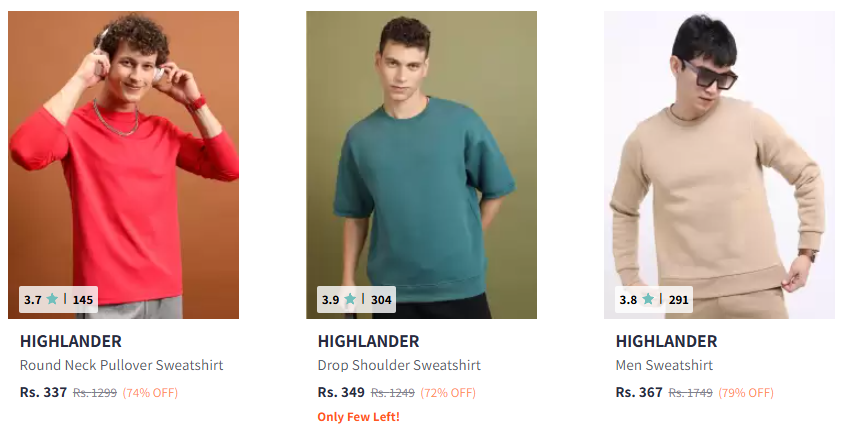Click the 79% OFF discount text
The height and width of the screenshot is (448, 859).
point(746,393)
